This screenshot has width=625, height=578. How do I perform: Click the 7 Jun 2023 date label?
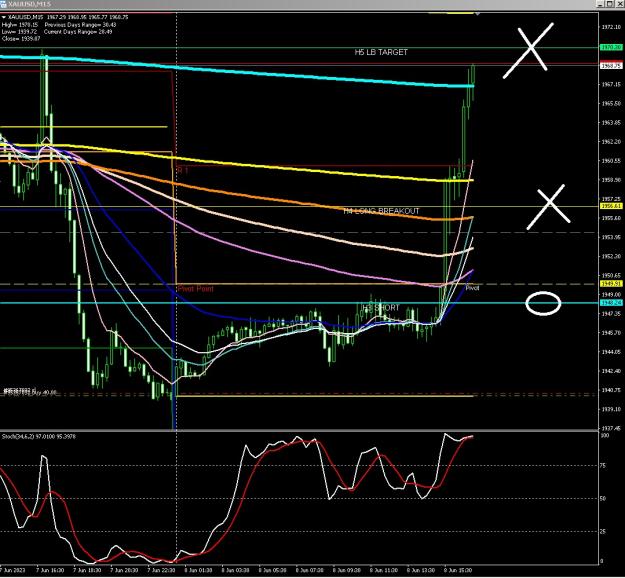click(x=12, y=570)
